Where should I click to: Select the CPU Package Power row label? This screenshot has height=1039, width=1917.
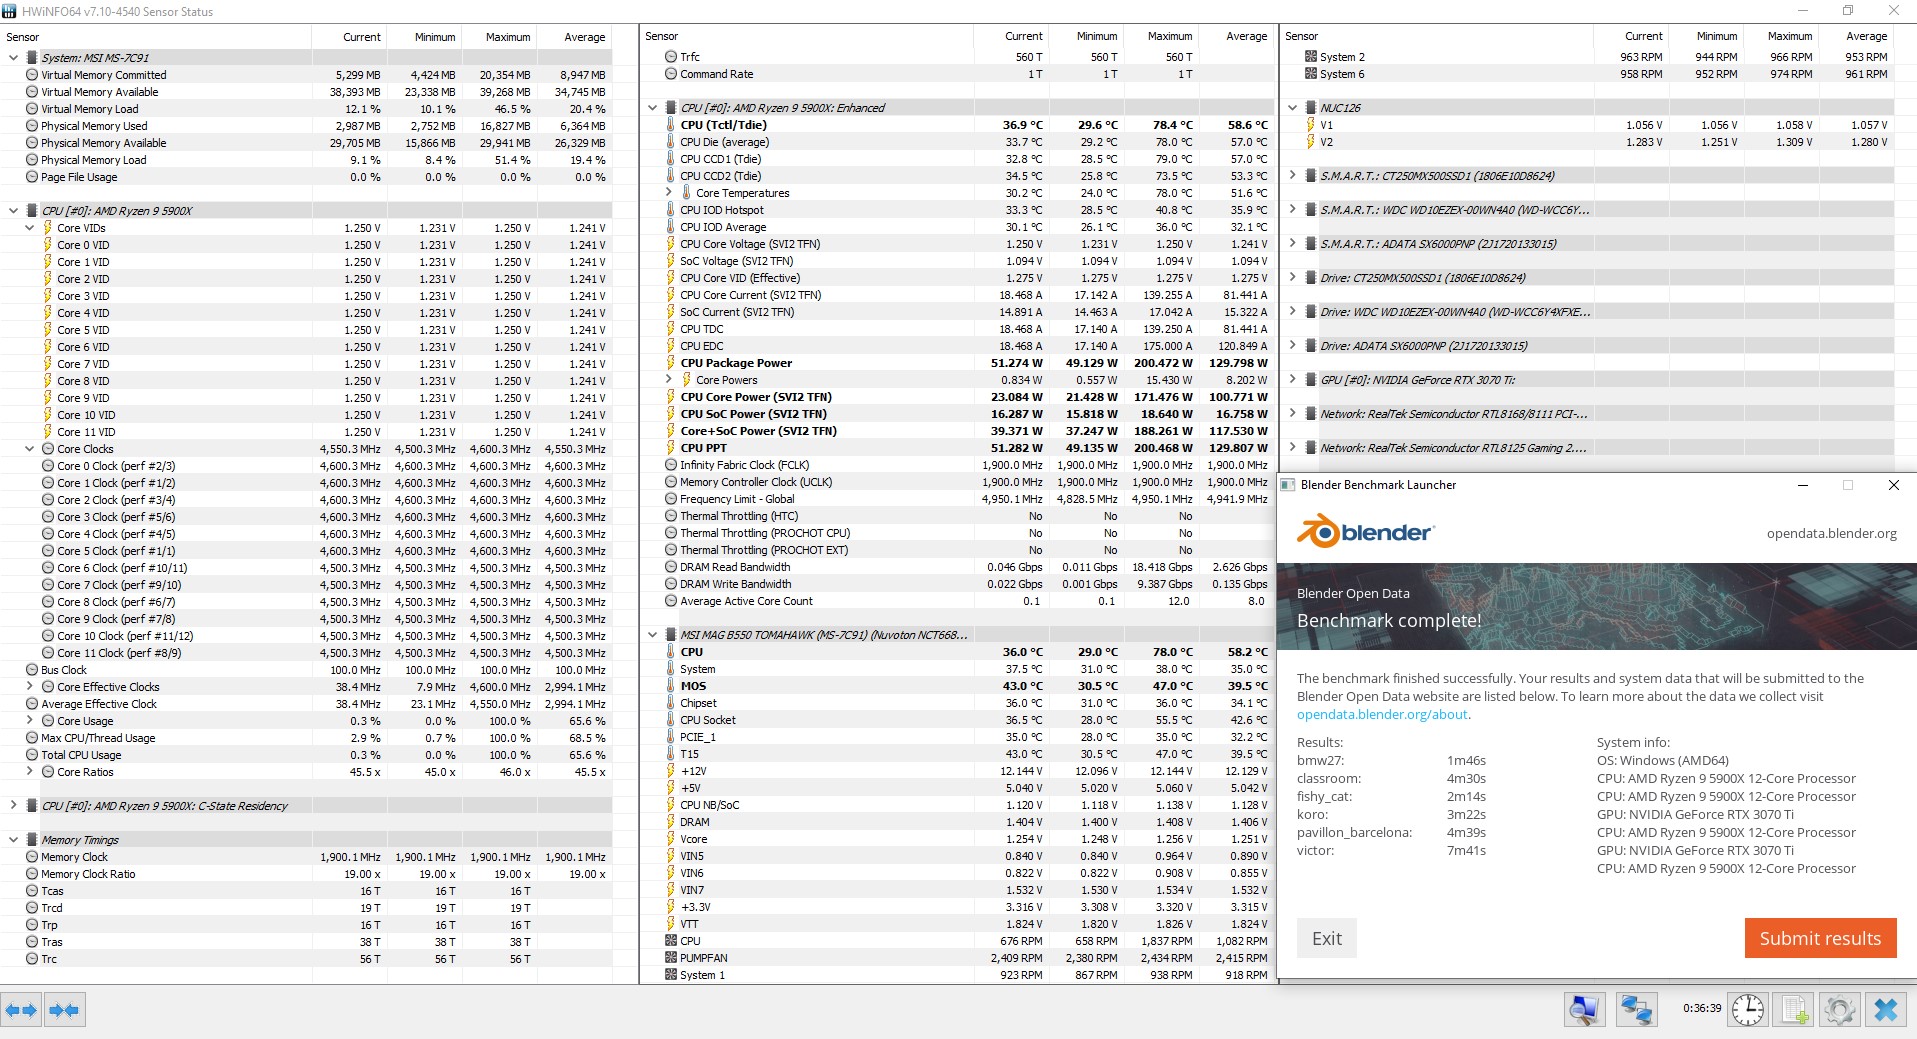(x=736, y=363)
